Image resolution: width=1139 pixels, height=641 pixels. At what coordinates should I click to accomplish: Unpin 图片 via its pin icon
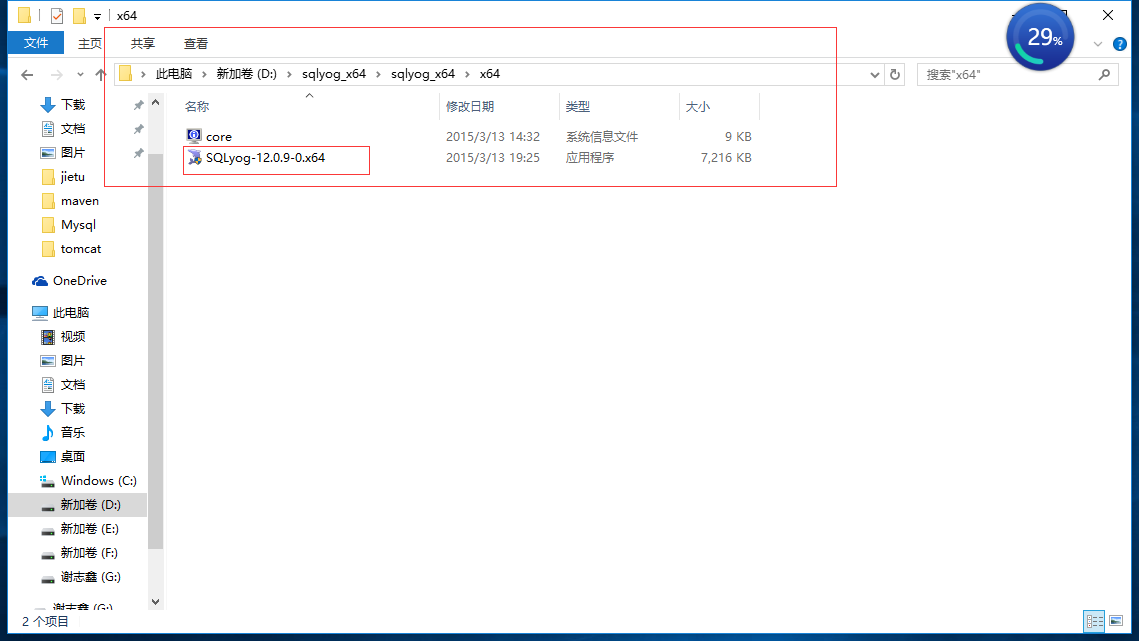[x=138, y=153]
